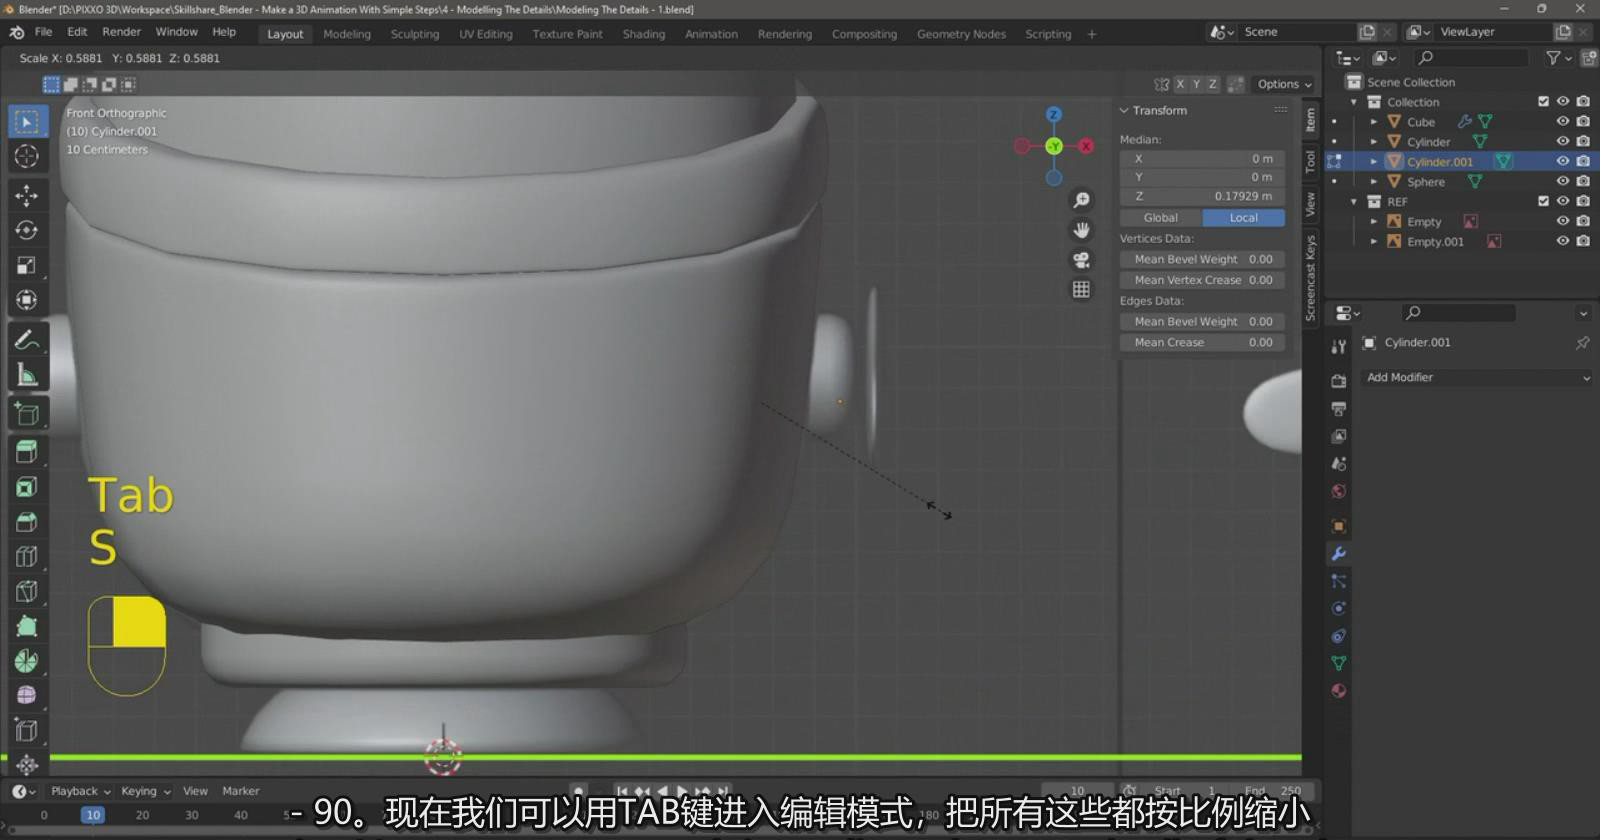The image size is (1600, 840).
Task: Hide Cube in viewport via eye icon
Action: 1563,122
